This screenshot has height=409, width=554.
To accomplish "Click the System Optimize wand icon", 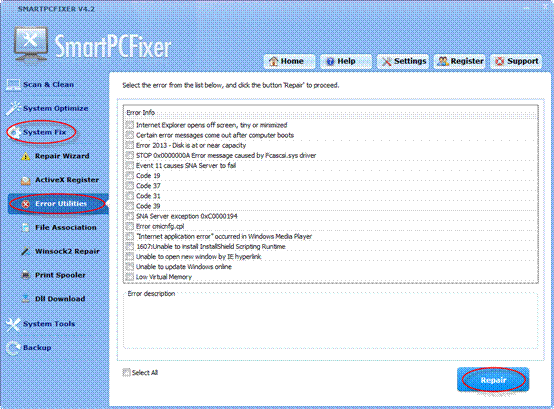I will (13, 108).
